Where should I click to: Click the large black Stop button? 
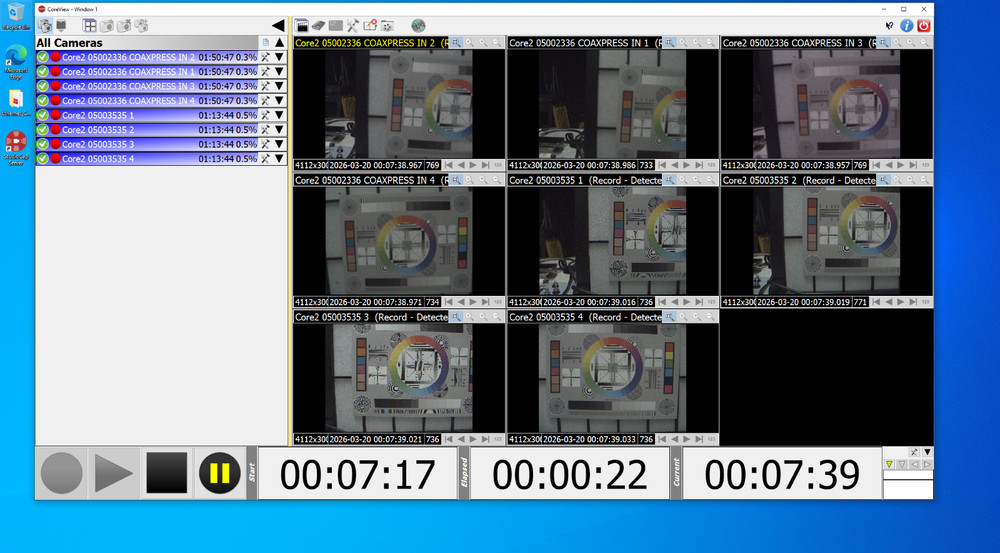coord(166,473)
